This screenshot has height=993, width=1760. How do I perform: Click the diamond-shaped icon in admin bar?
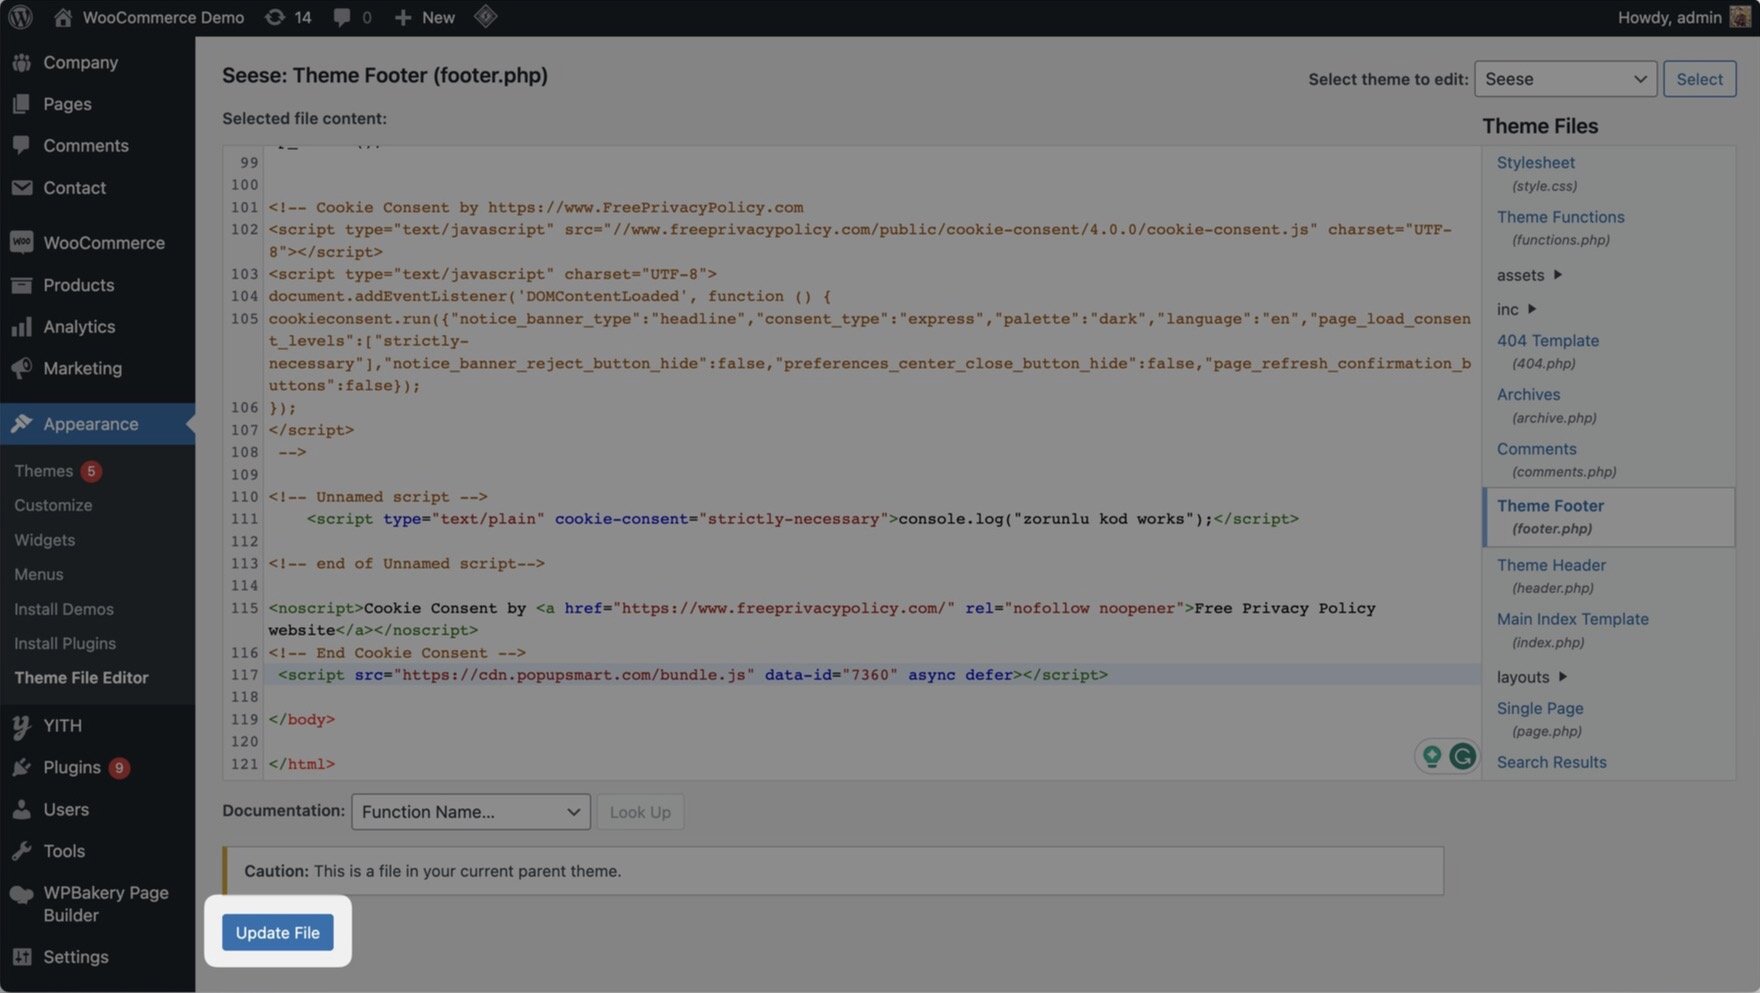coord(485,17)
